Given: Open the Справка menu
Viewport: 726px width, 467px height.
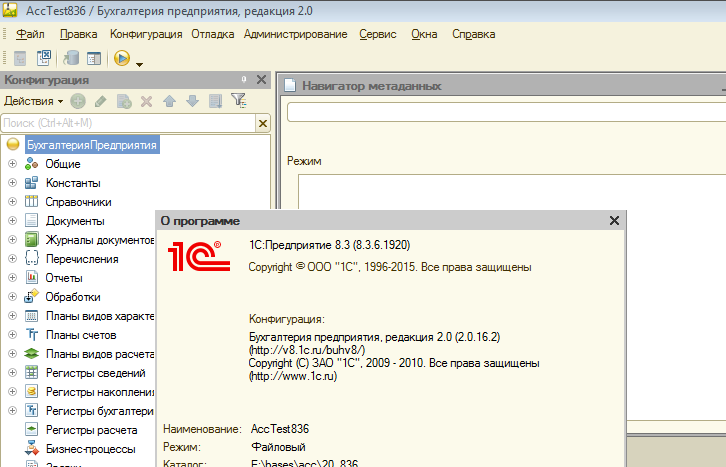Looking at the screenshot, I should 474,34.
